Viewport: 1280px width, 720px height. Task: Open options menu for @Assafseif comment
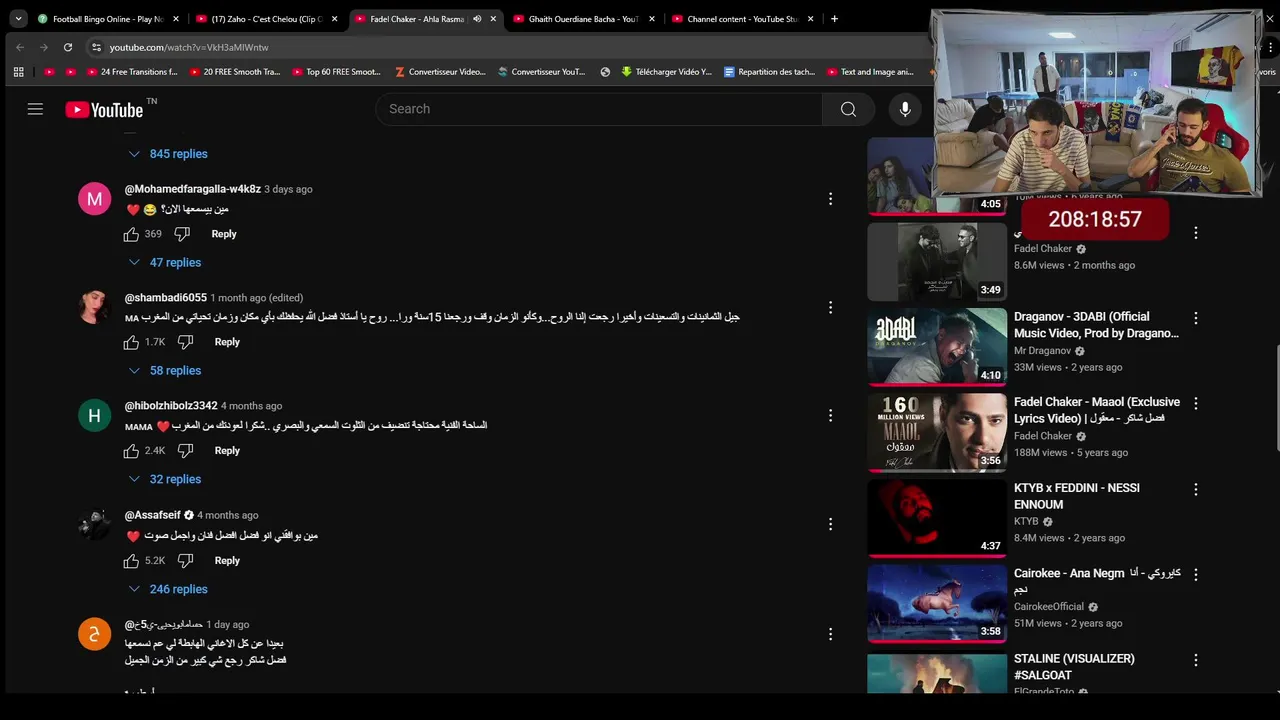830,524
